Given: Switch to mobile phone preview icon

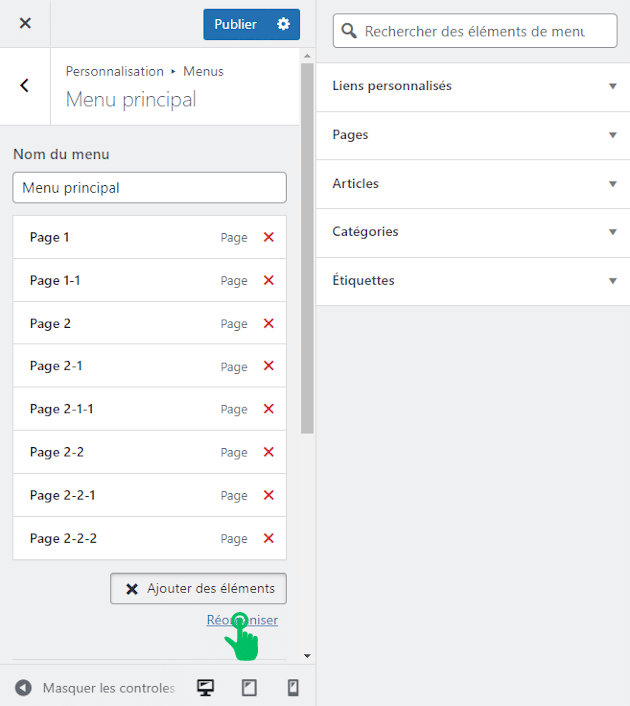Looking at the screenshot, I should coord(293,688).
